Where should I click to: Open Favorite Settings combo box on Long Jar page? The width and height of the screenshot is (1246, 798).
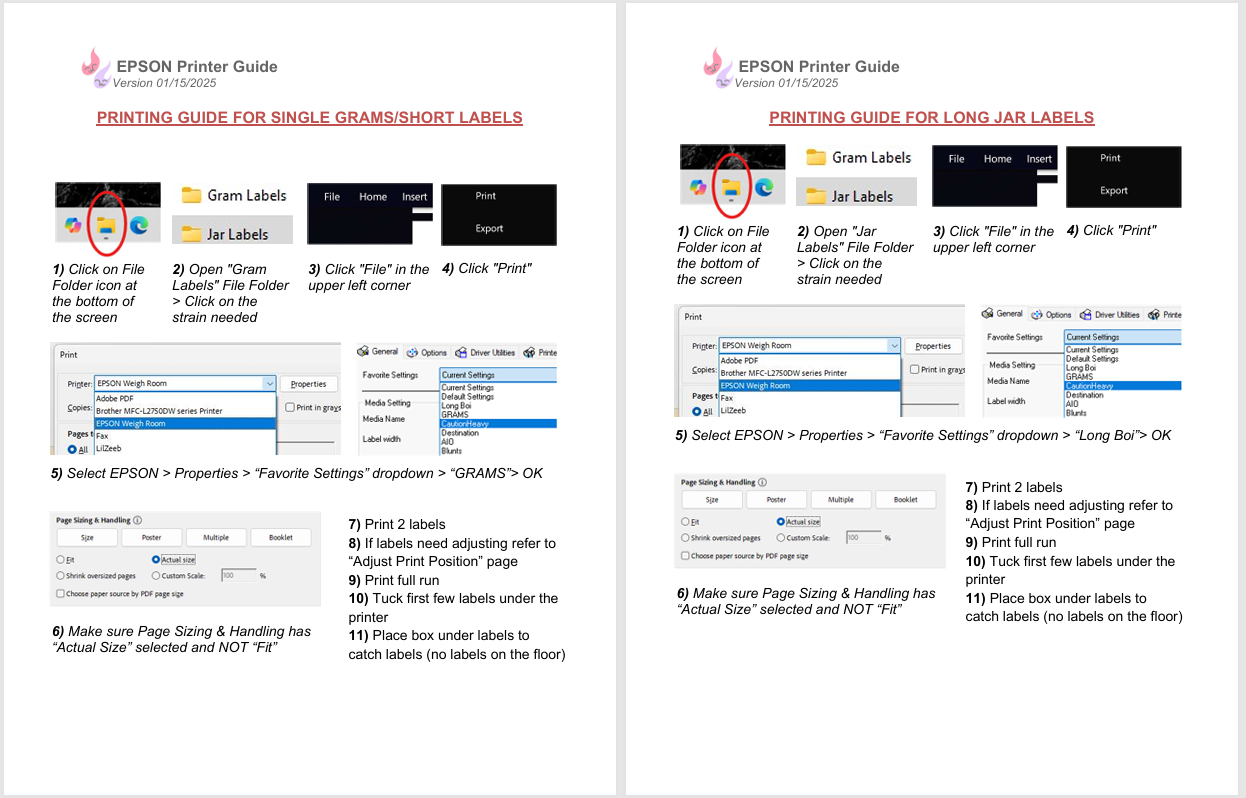pyautogui.click(x=1123, y=337)
